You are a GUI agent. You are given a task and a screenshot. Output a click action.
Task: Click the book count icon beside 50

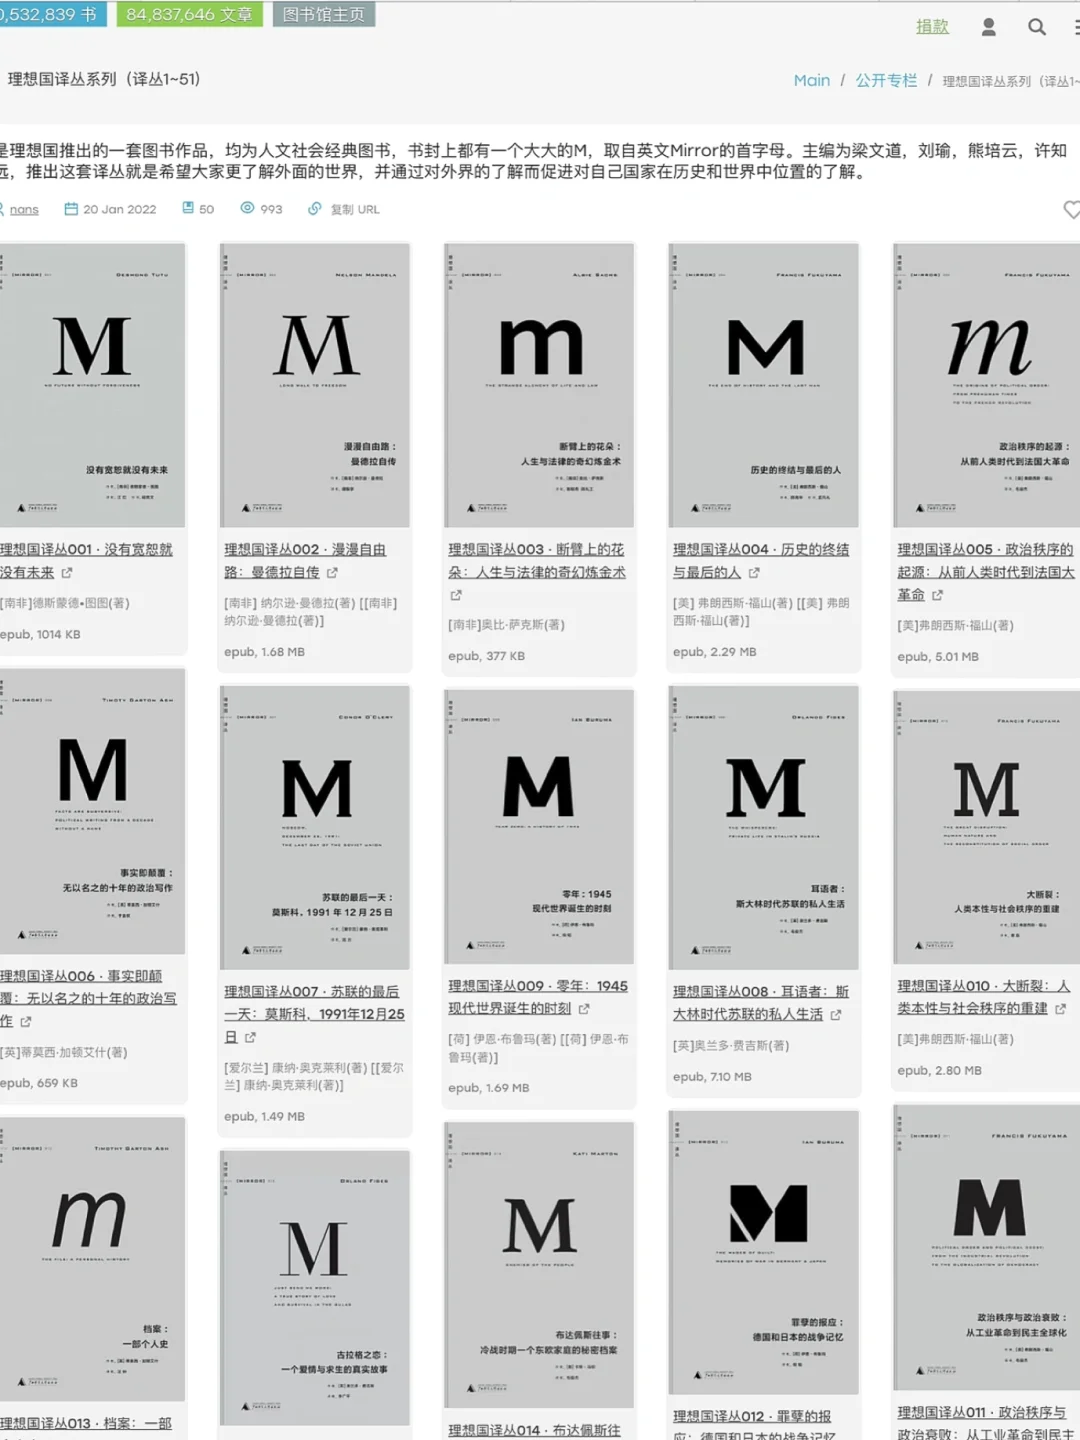click(188, 208)
